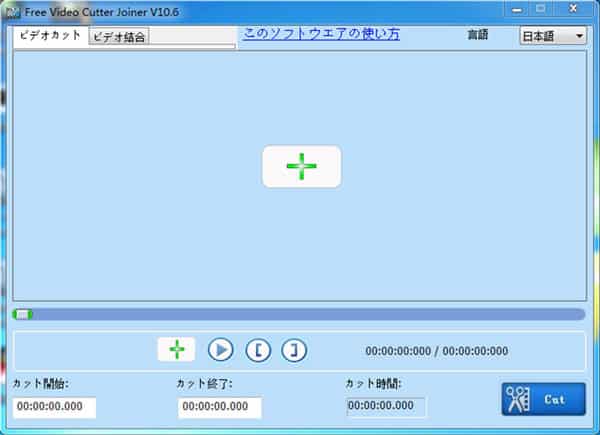Screen dimensions: 600x435
Task: Switch to the ビデオ結合 tab
Action: point(119,37)
